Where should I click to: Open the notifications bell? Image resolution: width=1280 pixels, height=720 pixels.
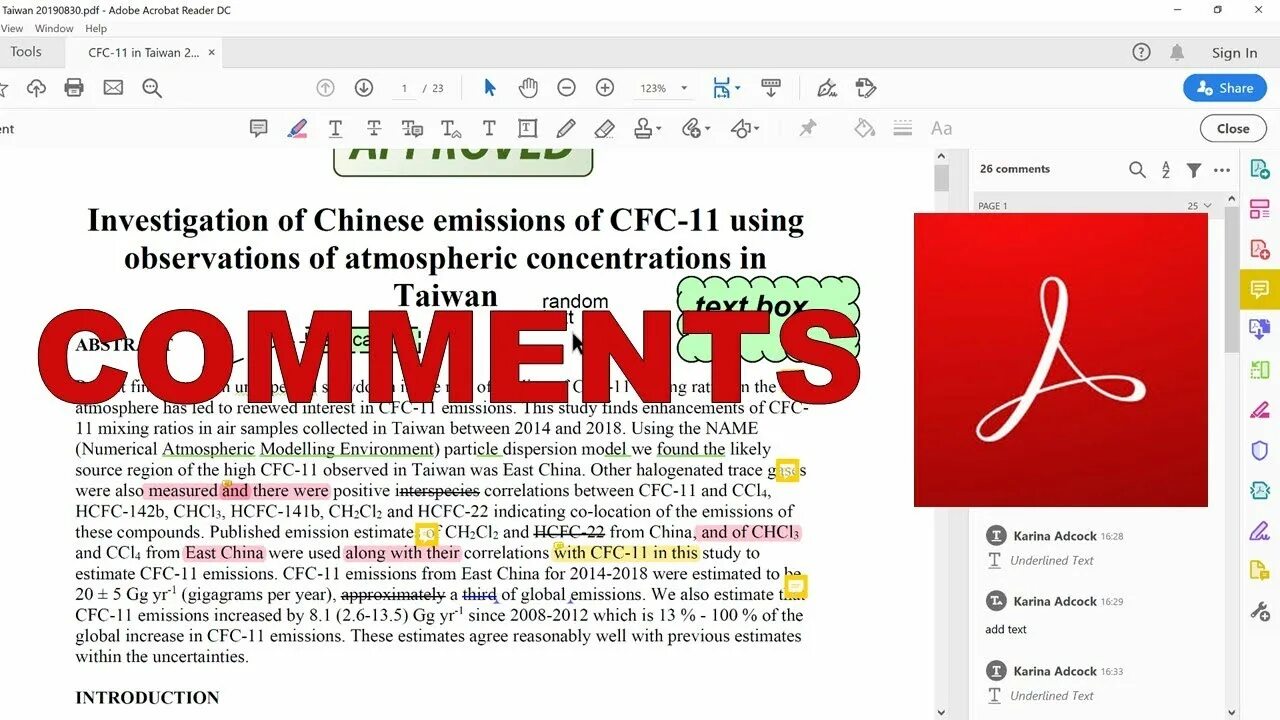[x=1177, y=52]
